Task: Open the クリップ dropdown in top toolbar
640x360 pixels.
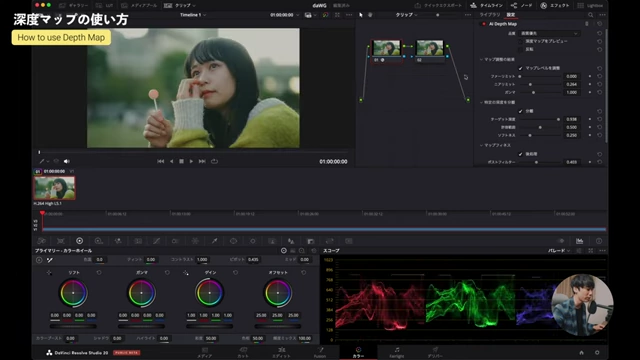Action: click(x=180, y=5)
